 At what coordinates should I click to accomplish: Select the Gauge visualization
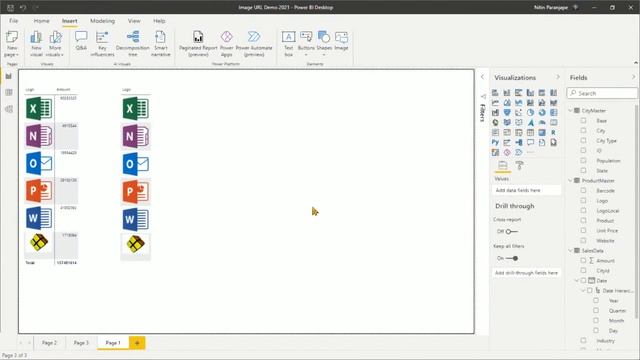(542, 122)
